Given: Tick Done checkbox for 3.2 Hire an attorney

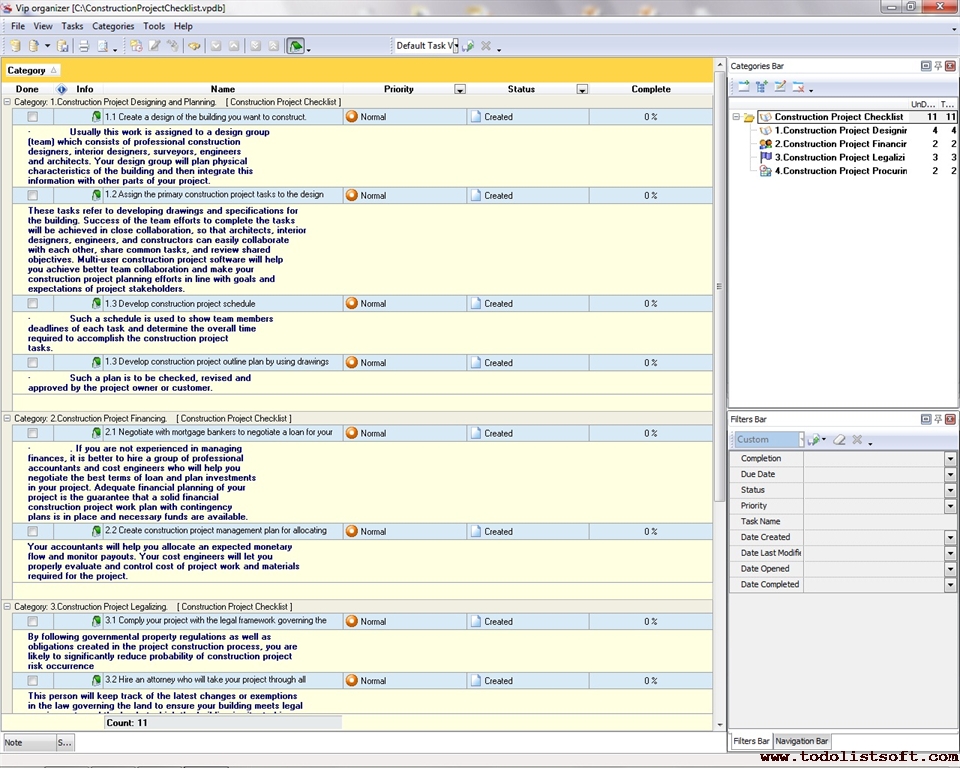Looking at the screenshot, I should [32, 681].
